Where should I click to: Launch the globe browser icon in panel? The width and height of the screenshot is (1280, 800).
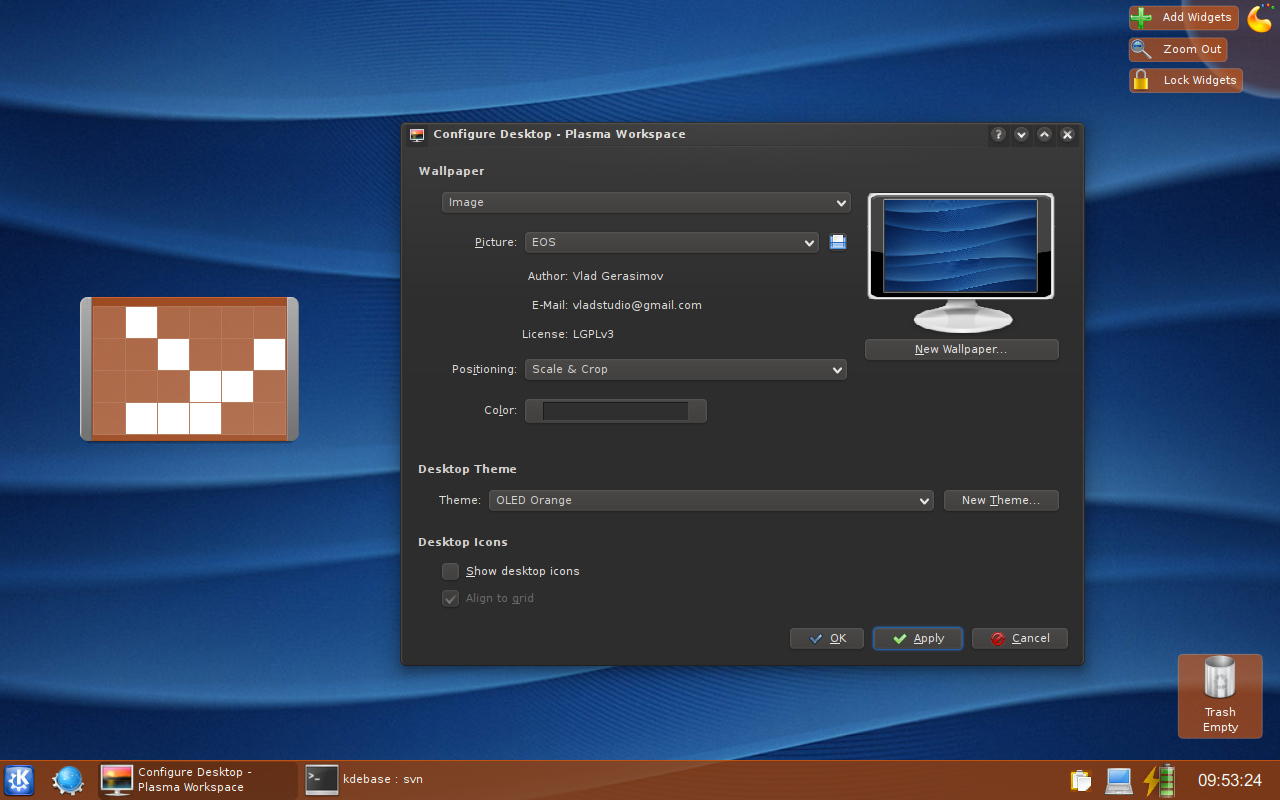[68, 780]
